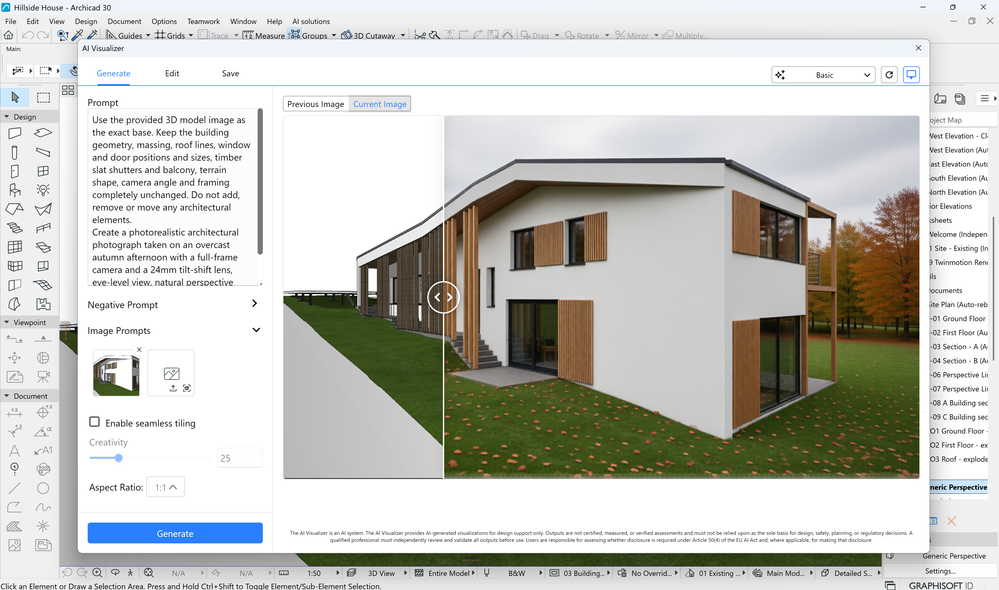
Task: Select the Door tool
Action: pyautogui.click(x=15, y=171)
